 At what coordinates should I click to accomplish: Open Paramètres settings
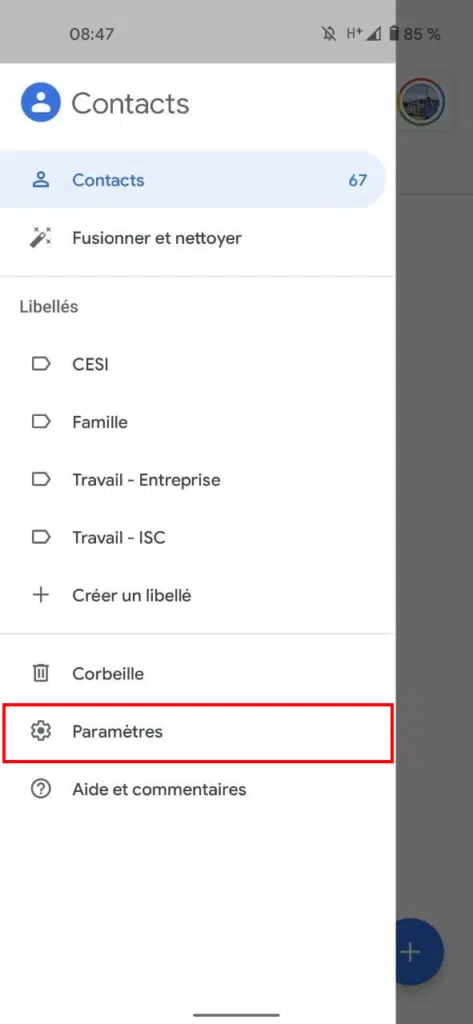tap(198, 732)
